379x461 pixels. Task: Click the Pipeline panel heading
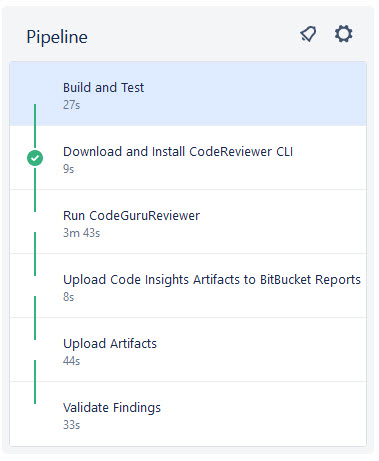[x=57, y=37]
